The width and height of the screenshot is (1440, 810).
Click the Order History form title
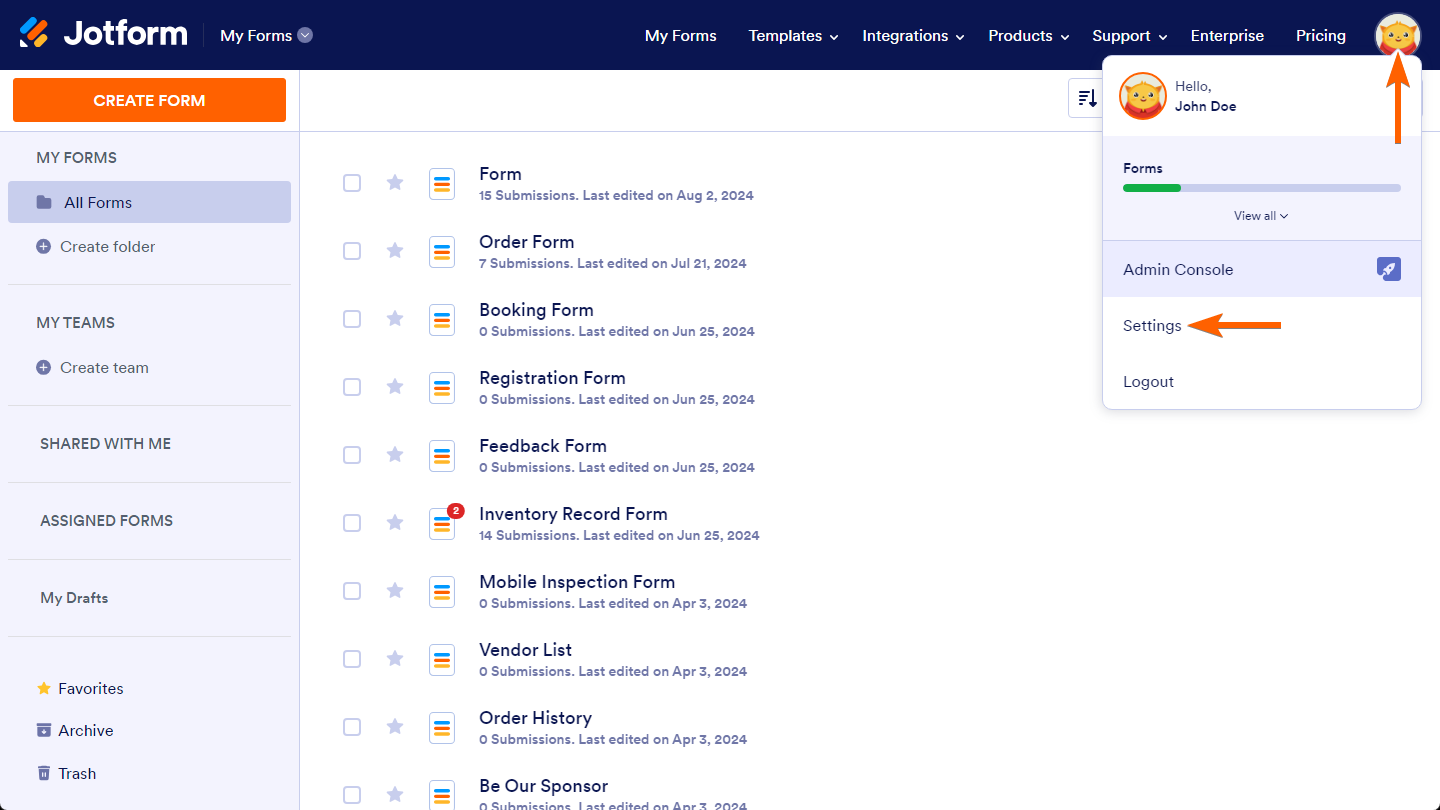pos(535,717)
